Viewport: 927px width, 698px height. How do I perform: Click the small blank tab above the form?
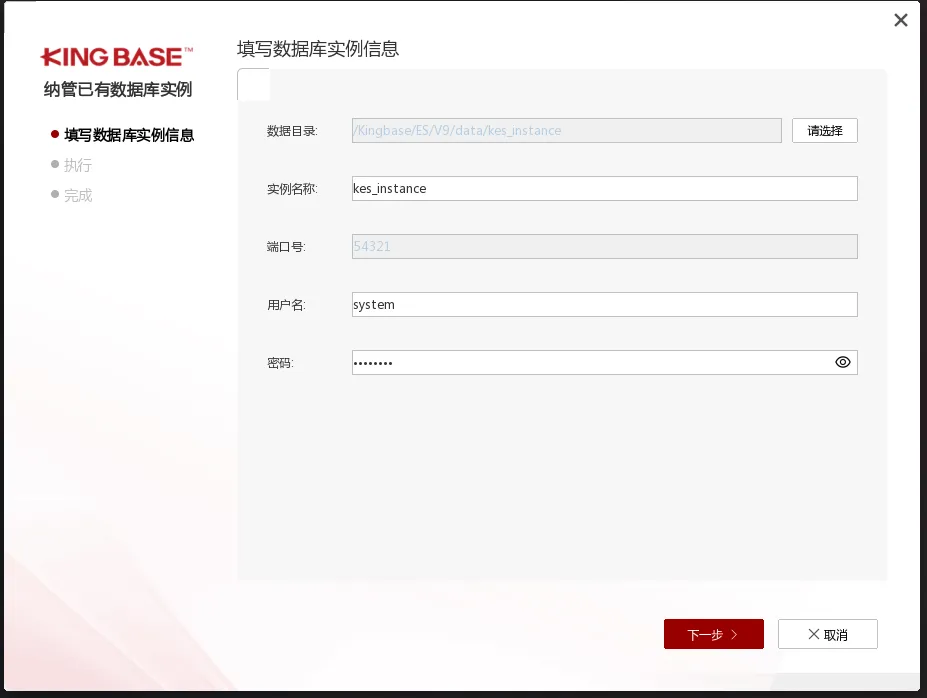[254, 85]
